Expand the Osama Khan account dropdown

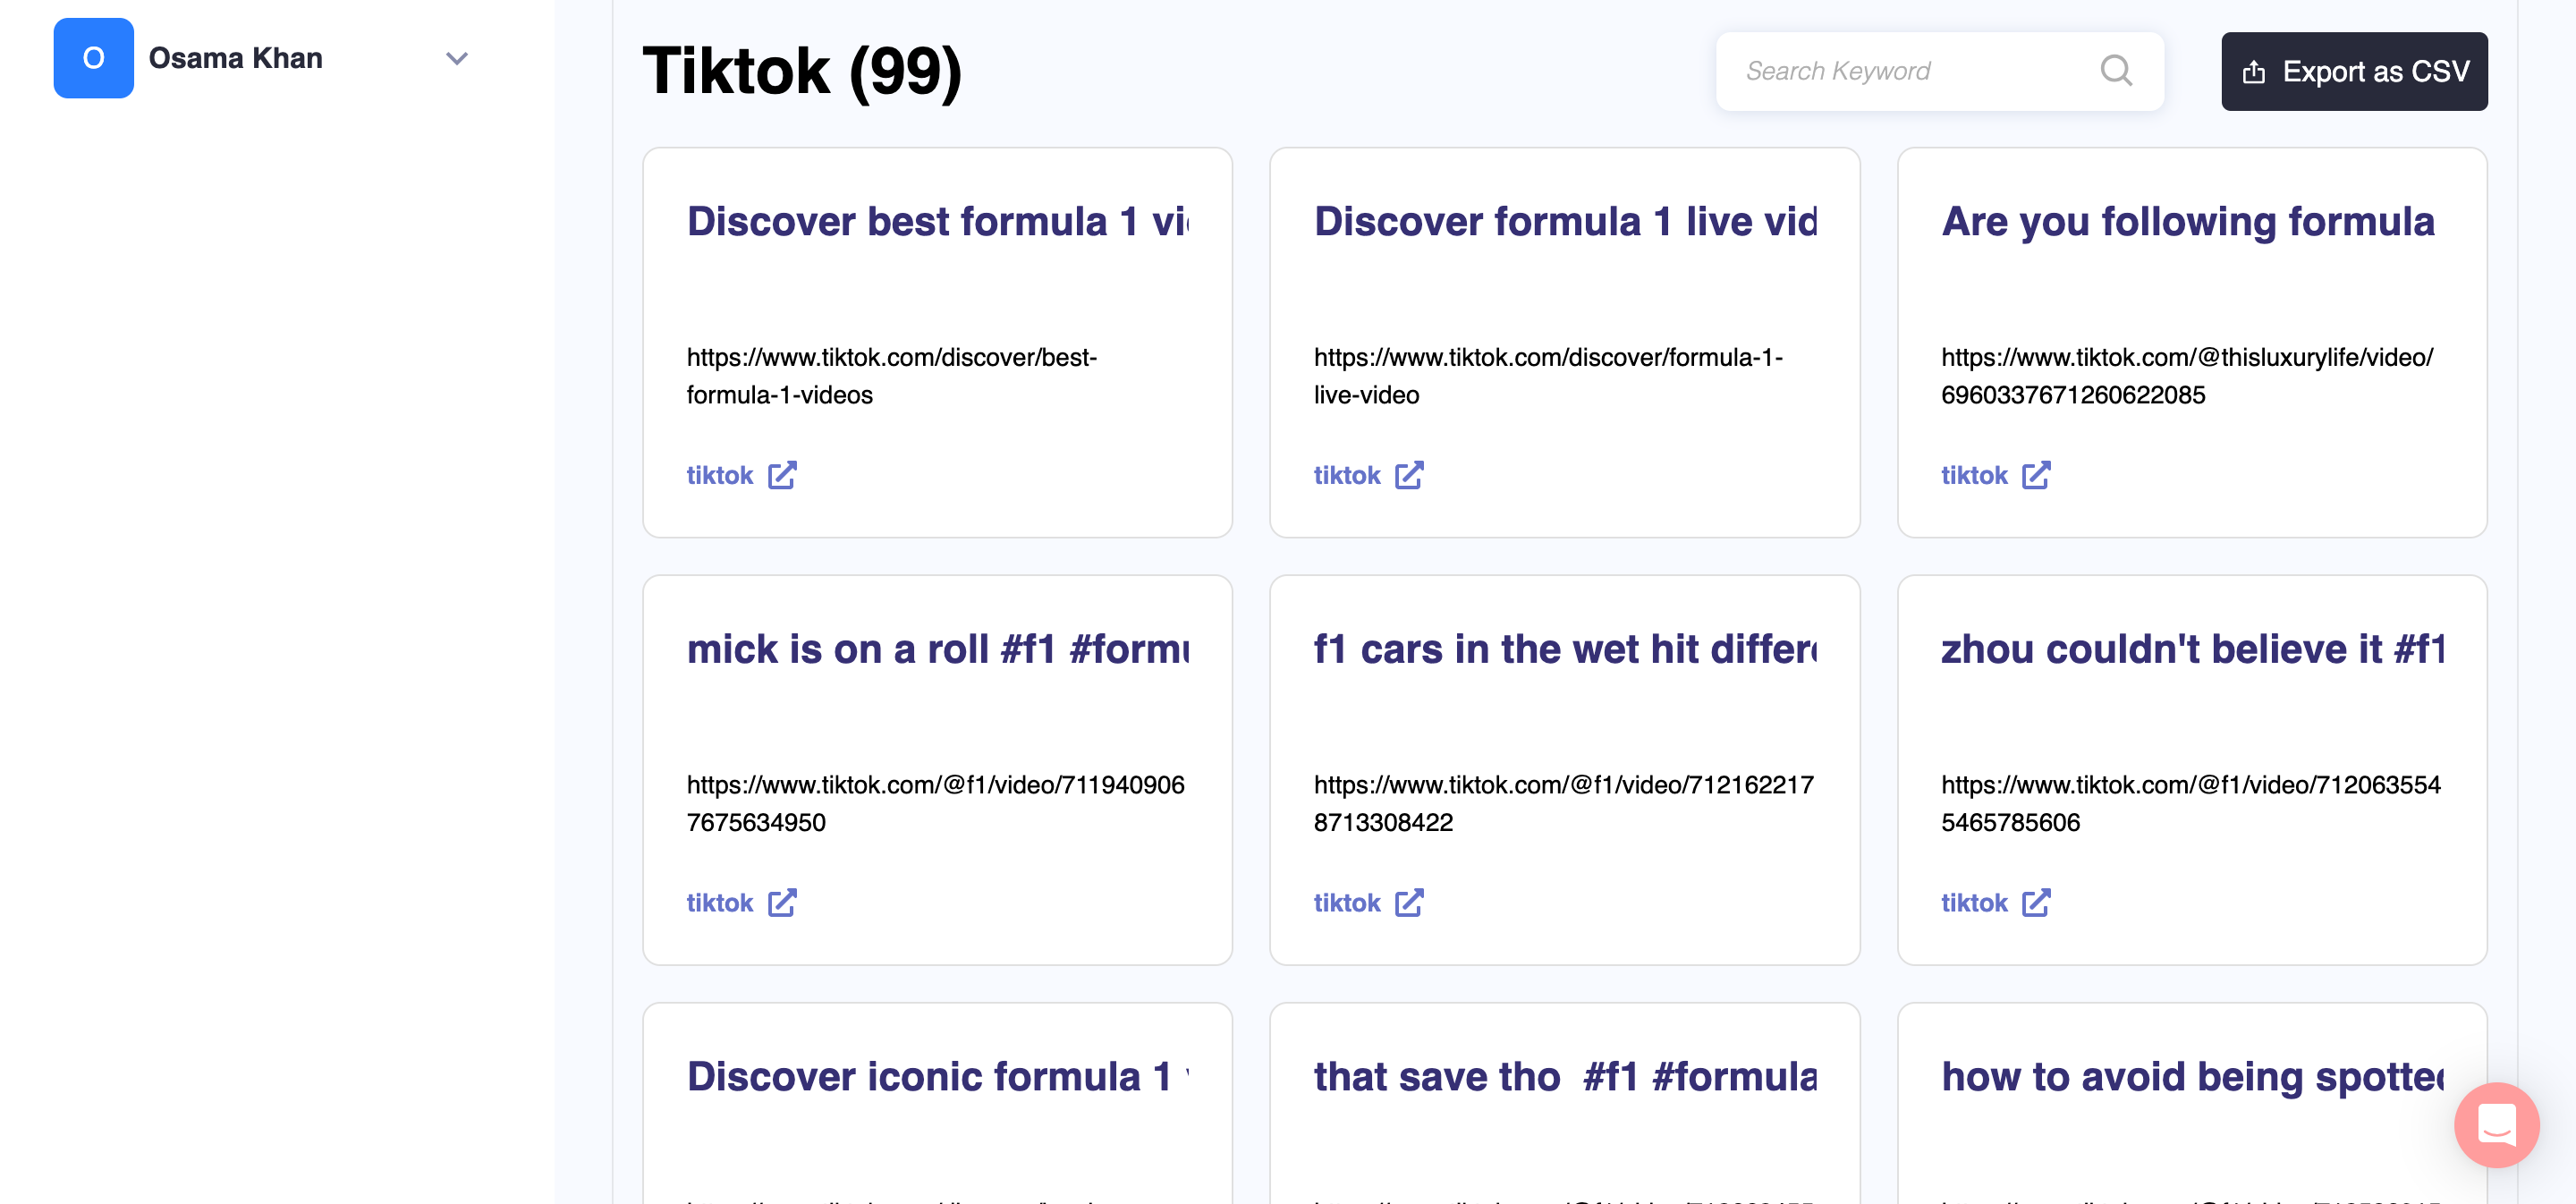457,58
